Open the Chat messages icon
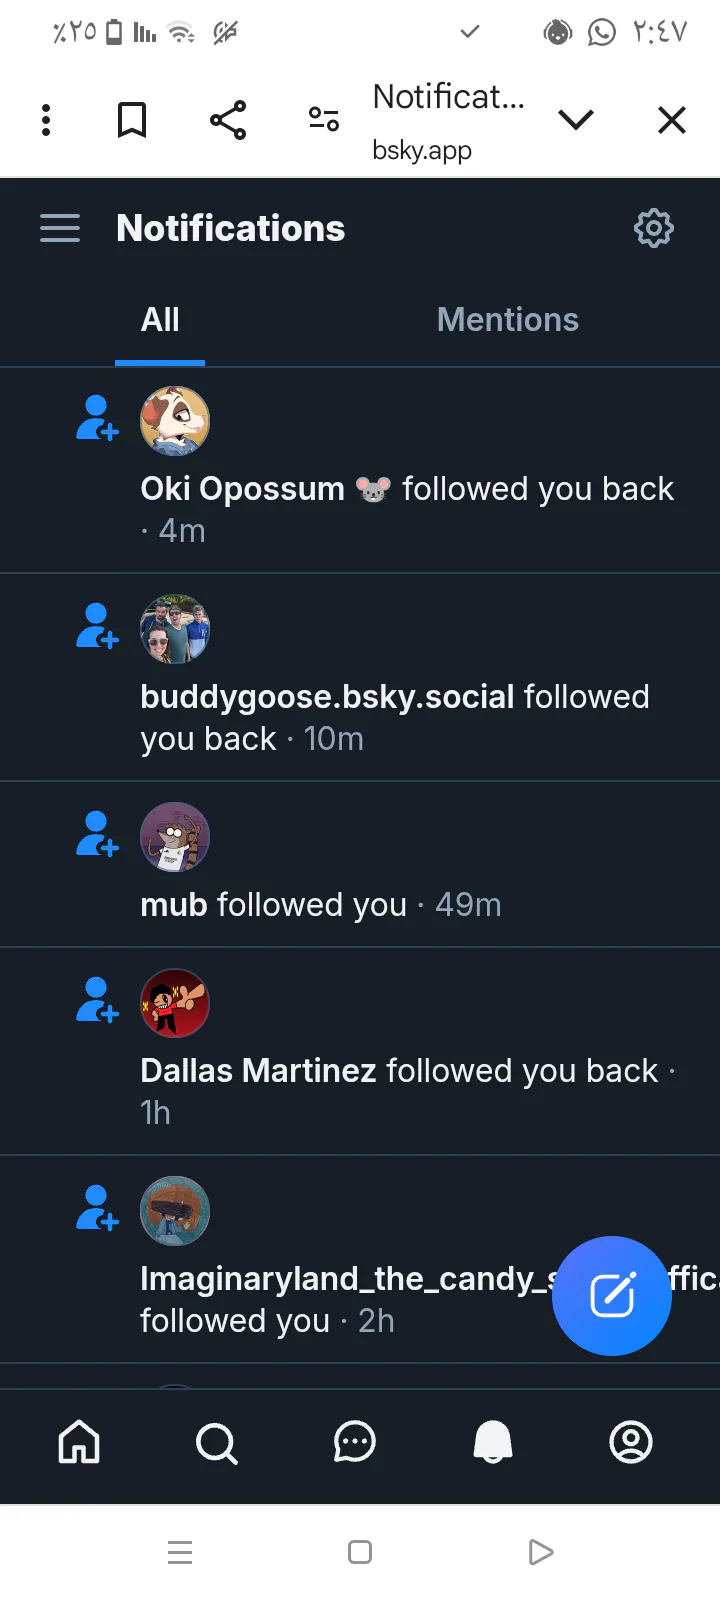Screen dimensions: 720x1600 click(354, 1442)
